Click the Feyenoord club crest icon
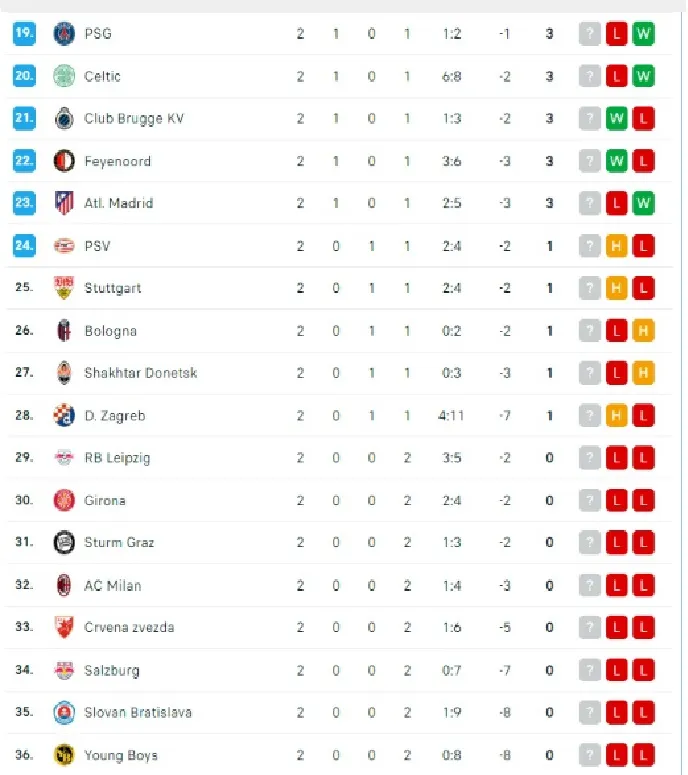The image size is (688, 775). pos(64,161)
